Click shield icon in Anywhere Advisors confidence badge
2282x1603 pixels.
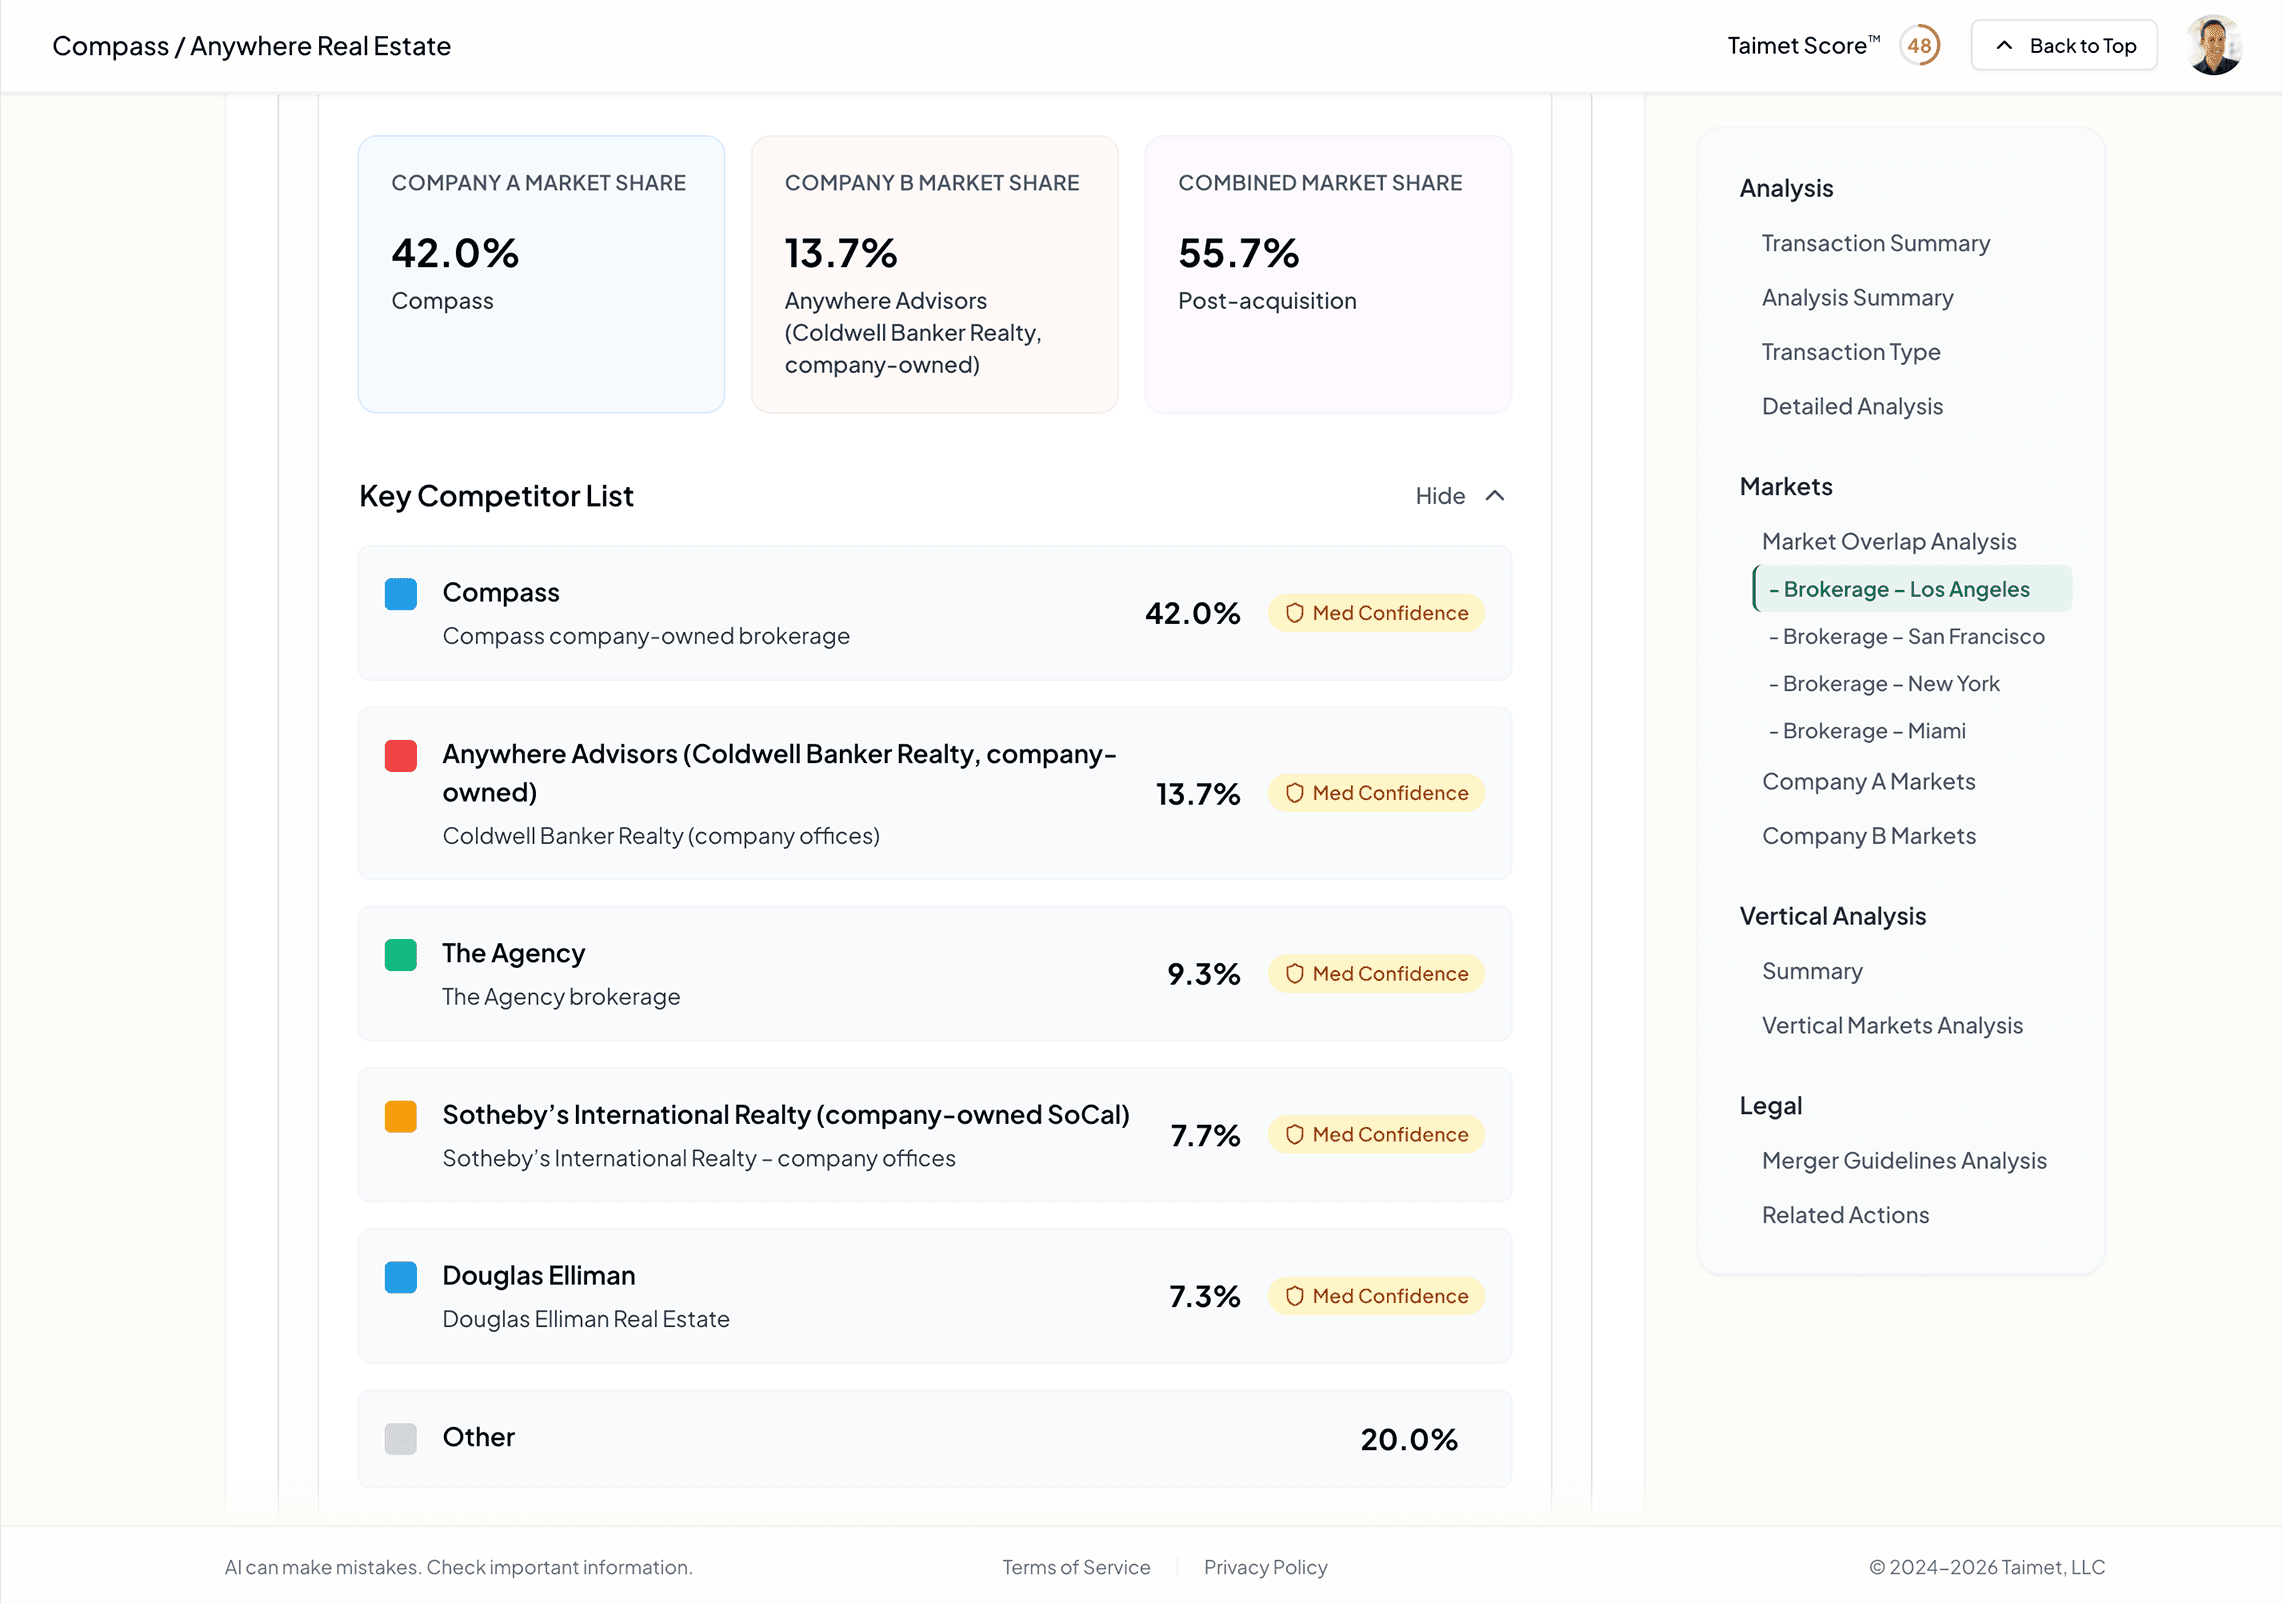(x=1294, y=793)
